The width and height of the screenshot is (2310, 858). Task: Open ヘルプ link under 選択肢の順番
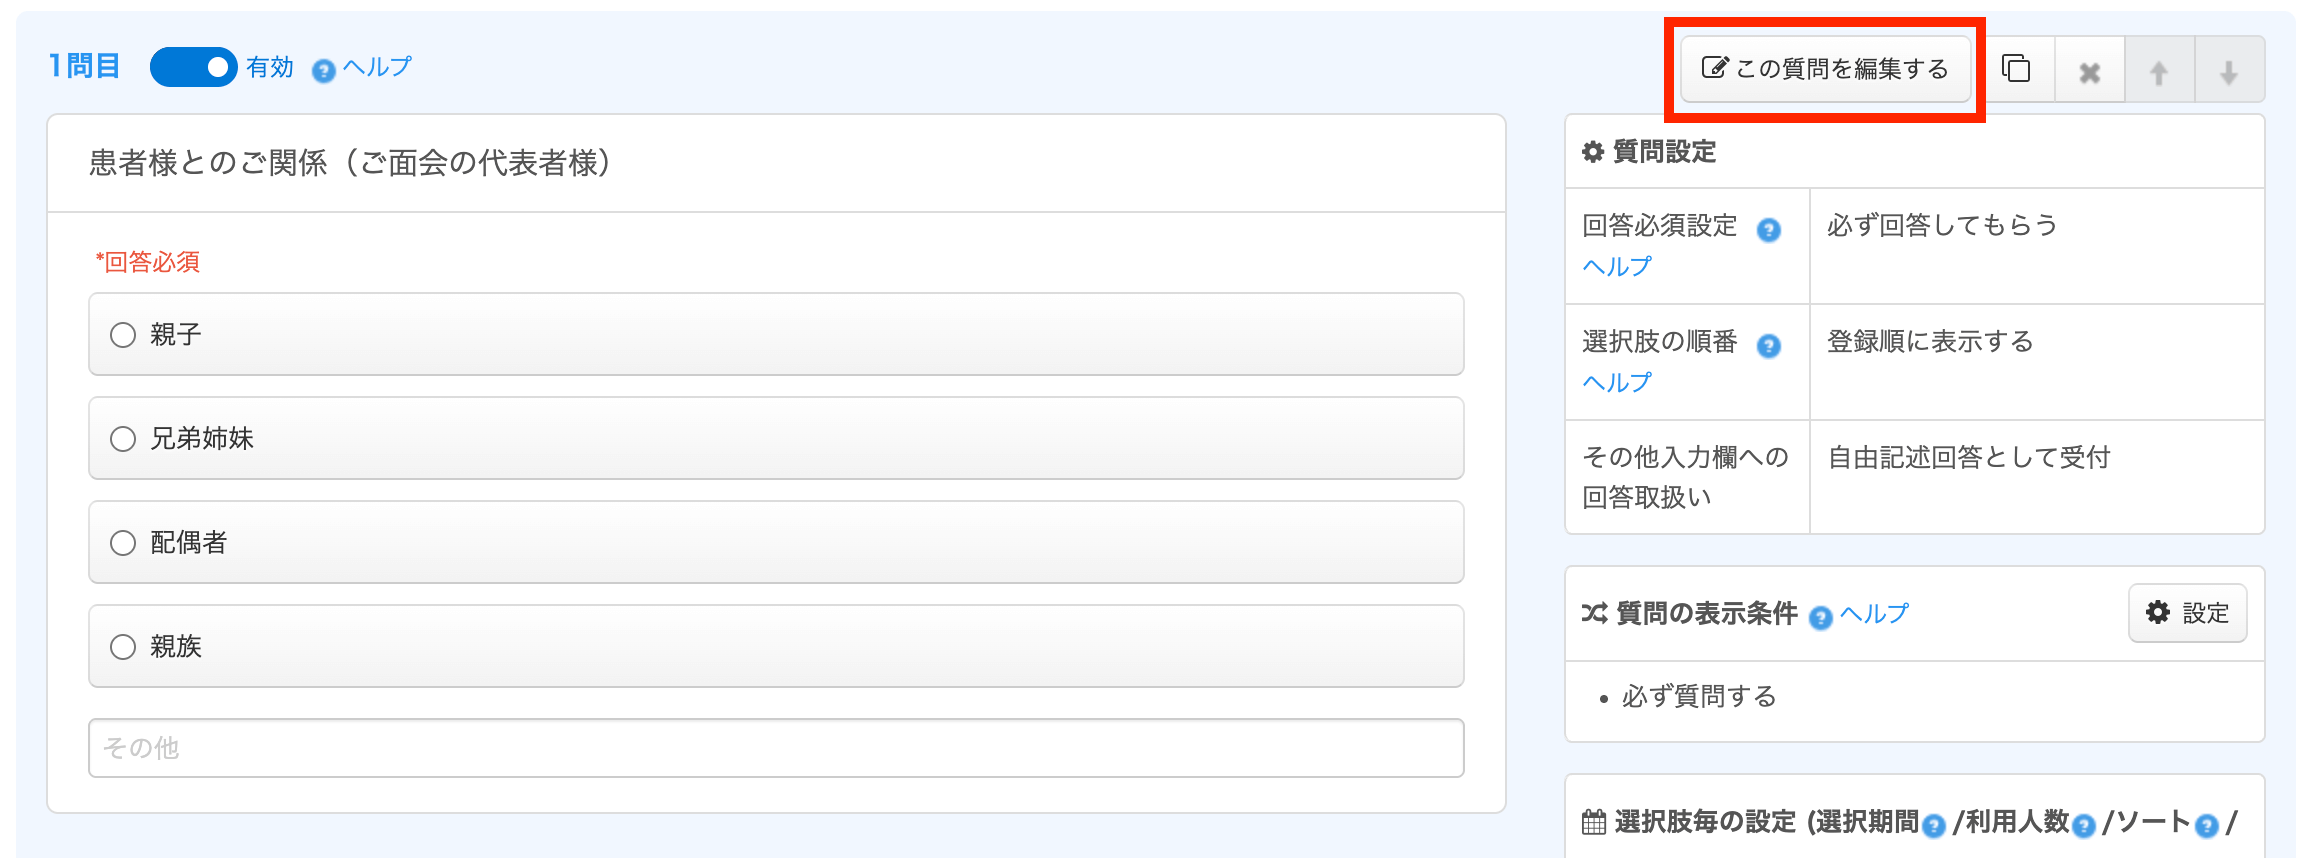(x=1616, y=382)
